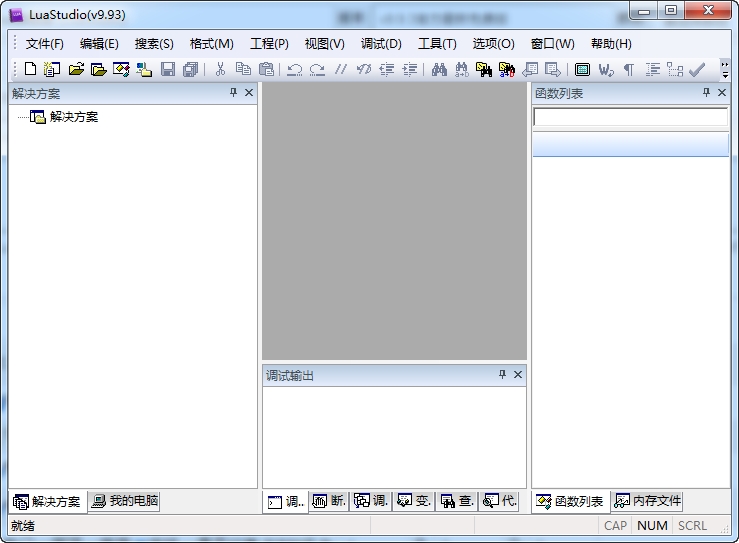The width and height of the screenshot is (739, 543).
Task: Toggle the show paragraph marks icon
Action: pyautogui.click(x=629, y=69)
